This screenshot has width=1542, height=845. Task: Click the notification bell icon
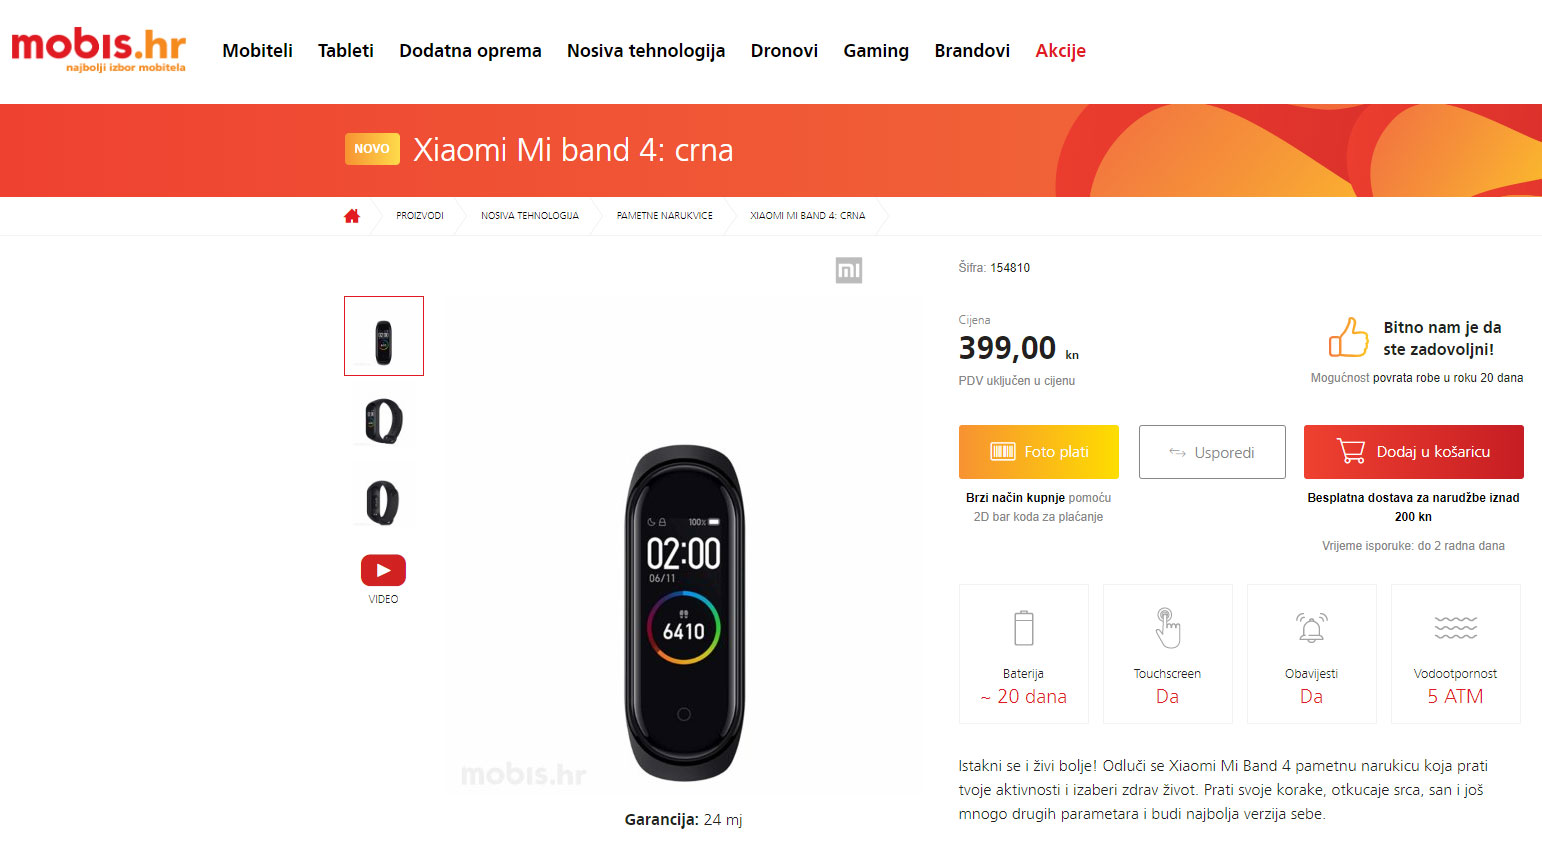1312,628
